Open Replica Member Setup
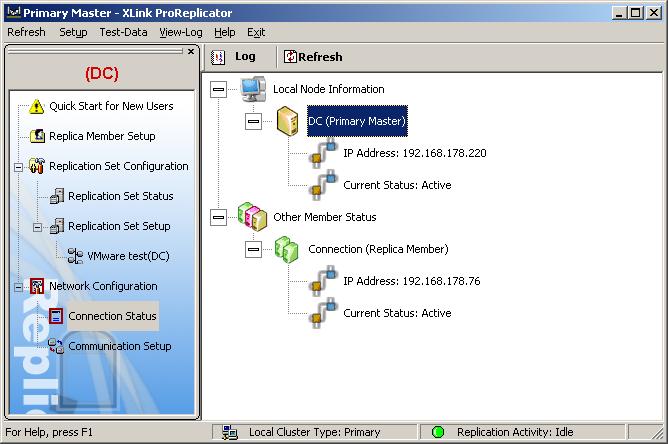Image resolution: width=668 pixels, height=444 pixels. (x=102, y=136)
